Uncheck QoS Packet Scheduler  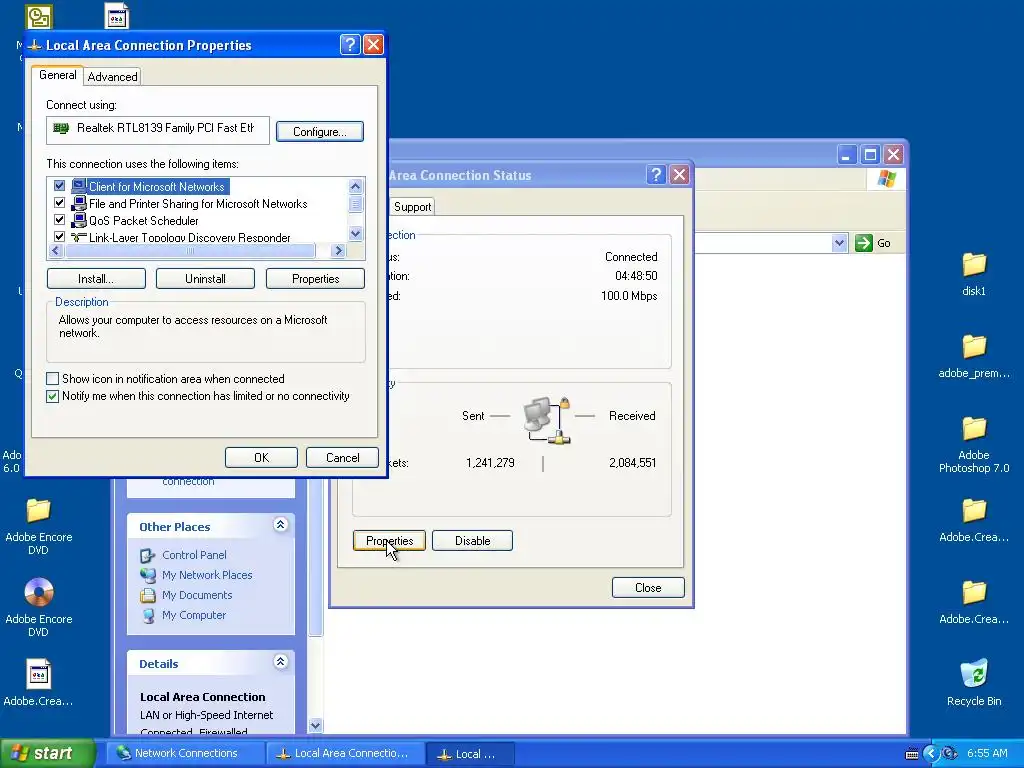click(x=59, y=220)
